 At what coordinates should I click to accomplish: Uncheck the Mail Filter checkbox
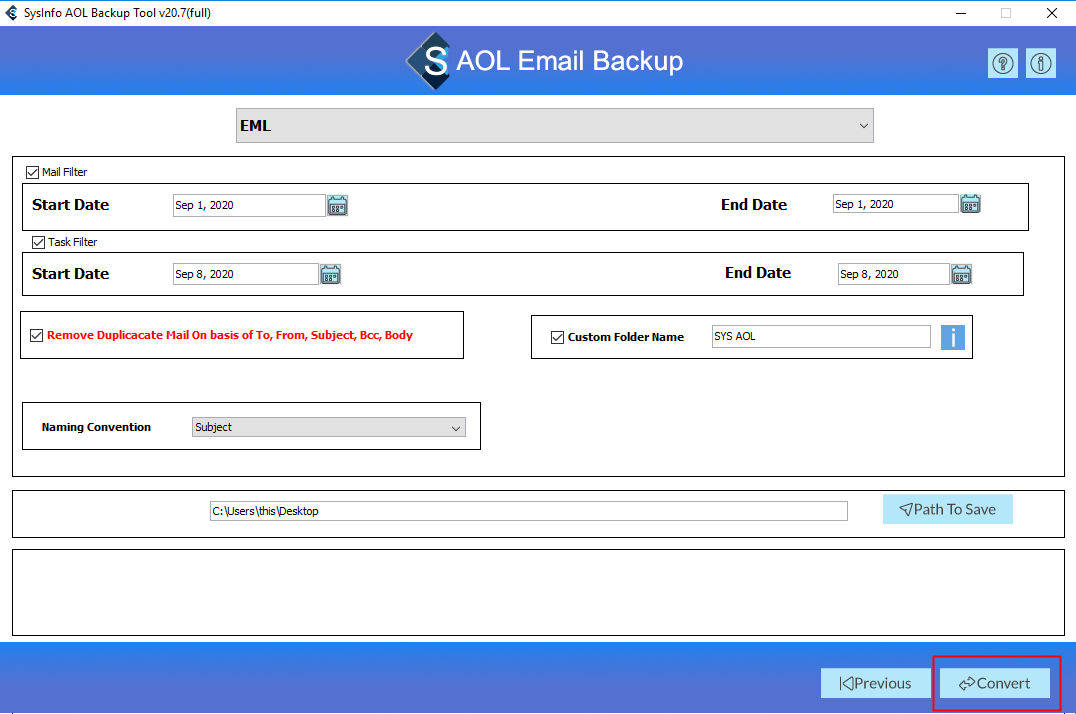[33, 172]
